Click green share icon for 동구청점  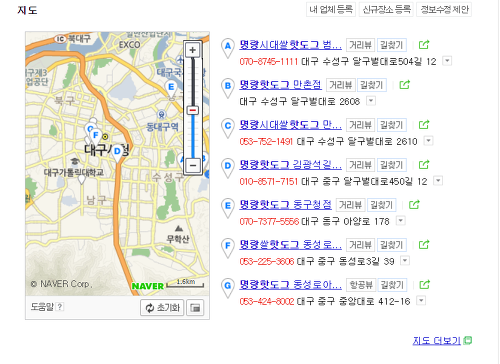coord(414,205)
